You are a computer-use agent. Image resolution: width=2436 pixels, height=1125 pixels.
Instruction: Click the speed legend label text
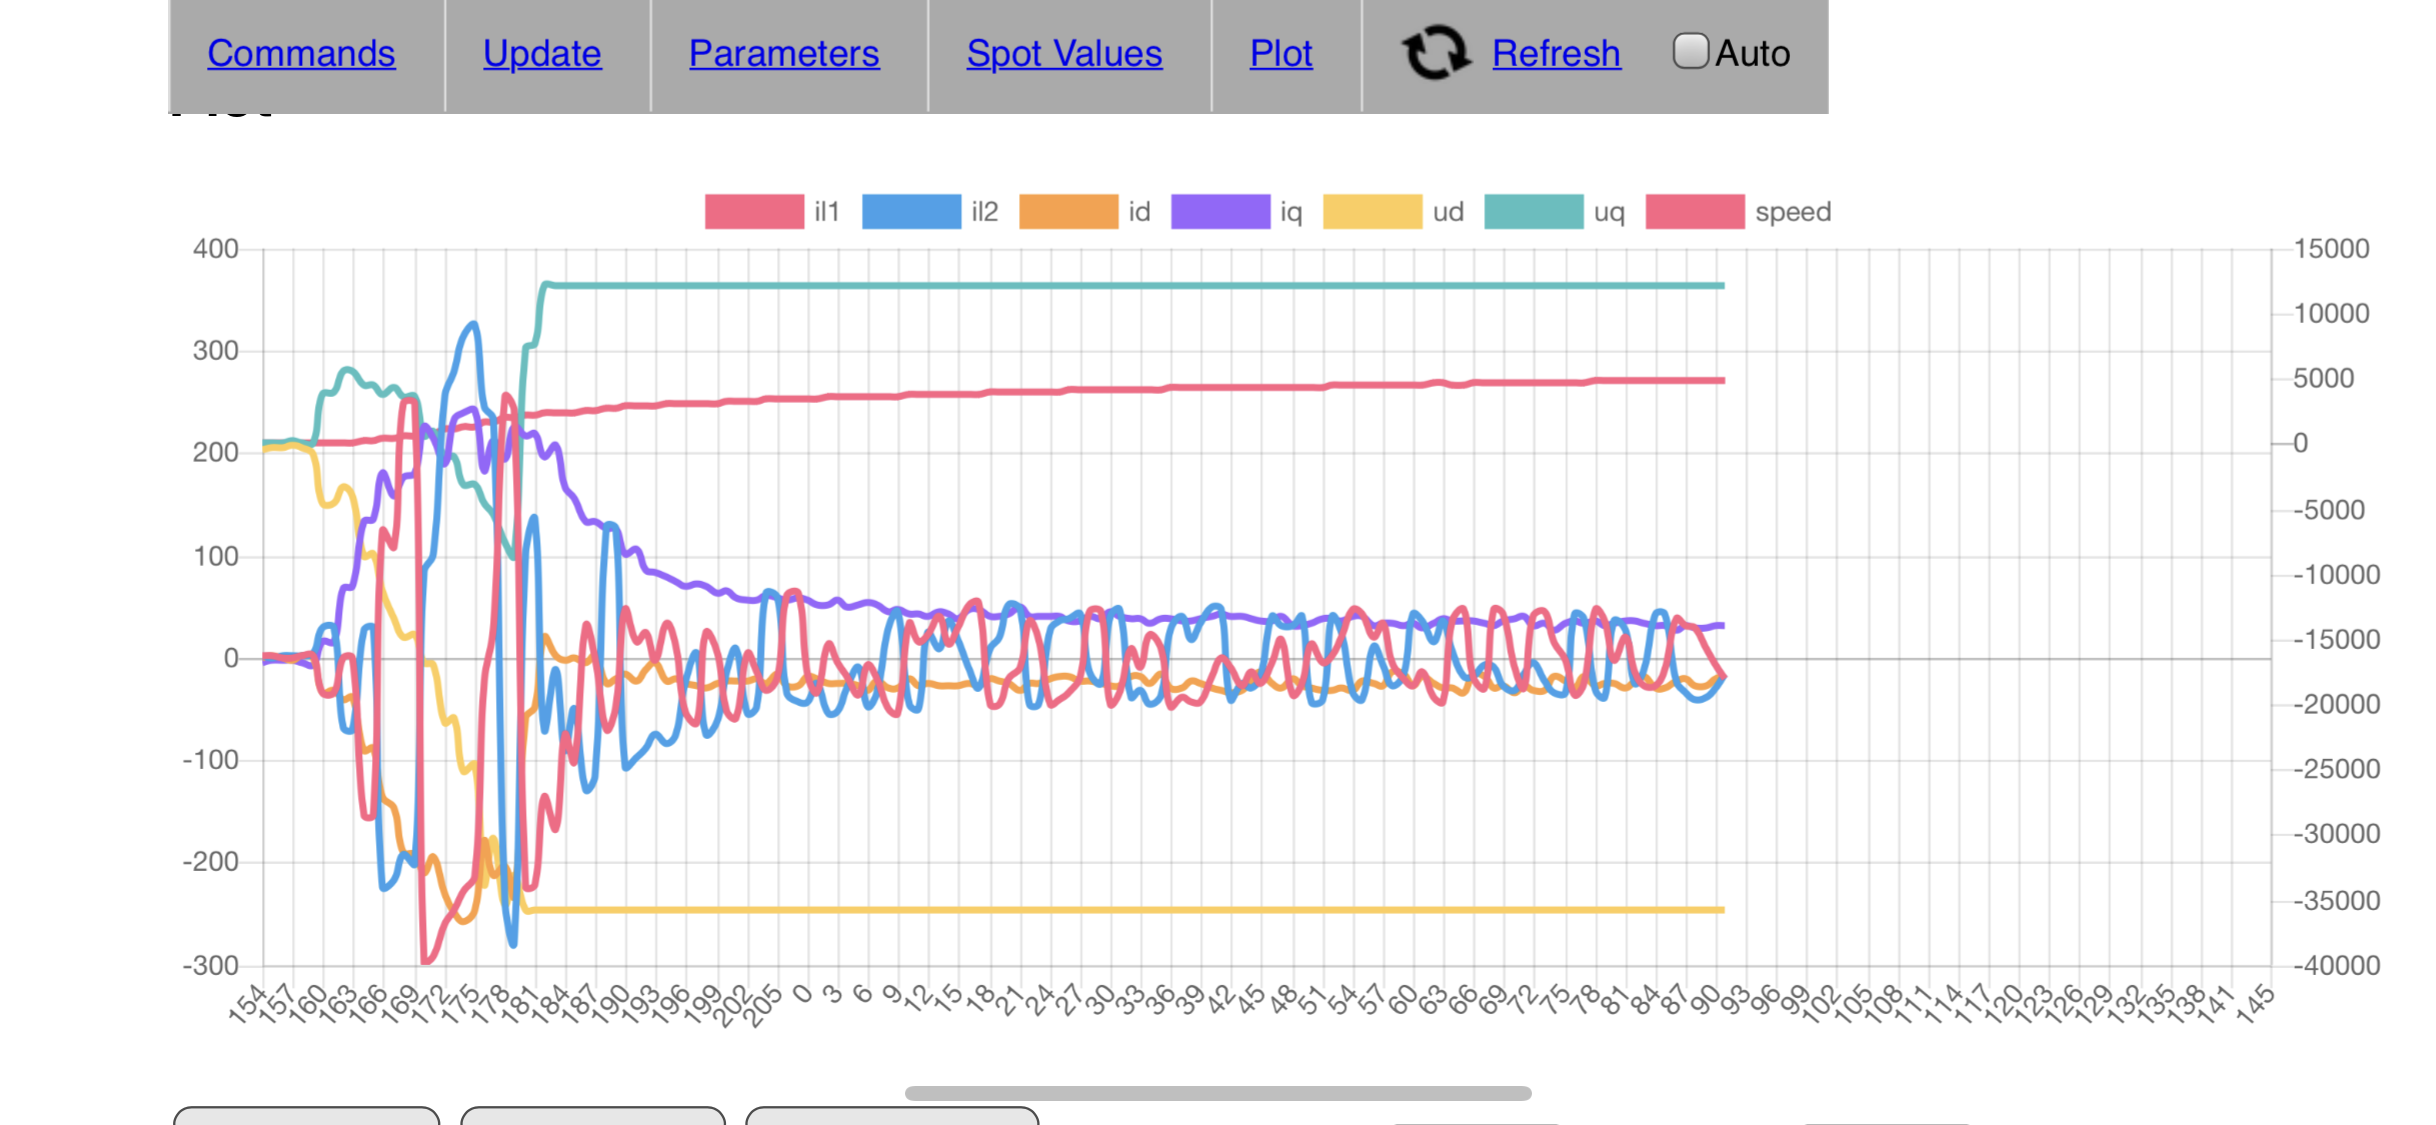point(1793,212)
